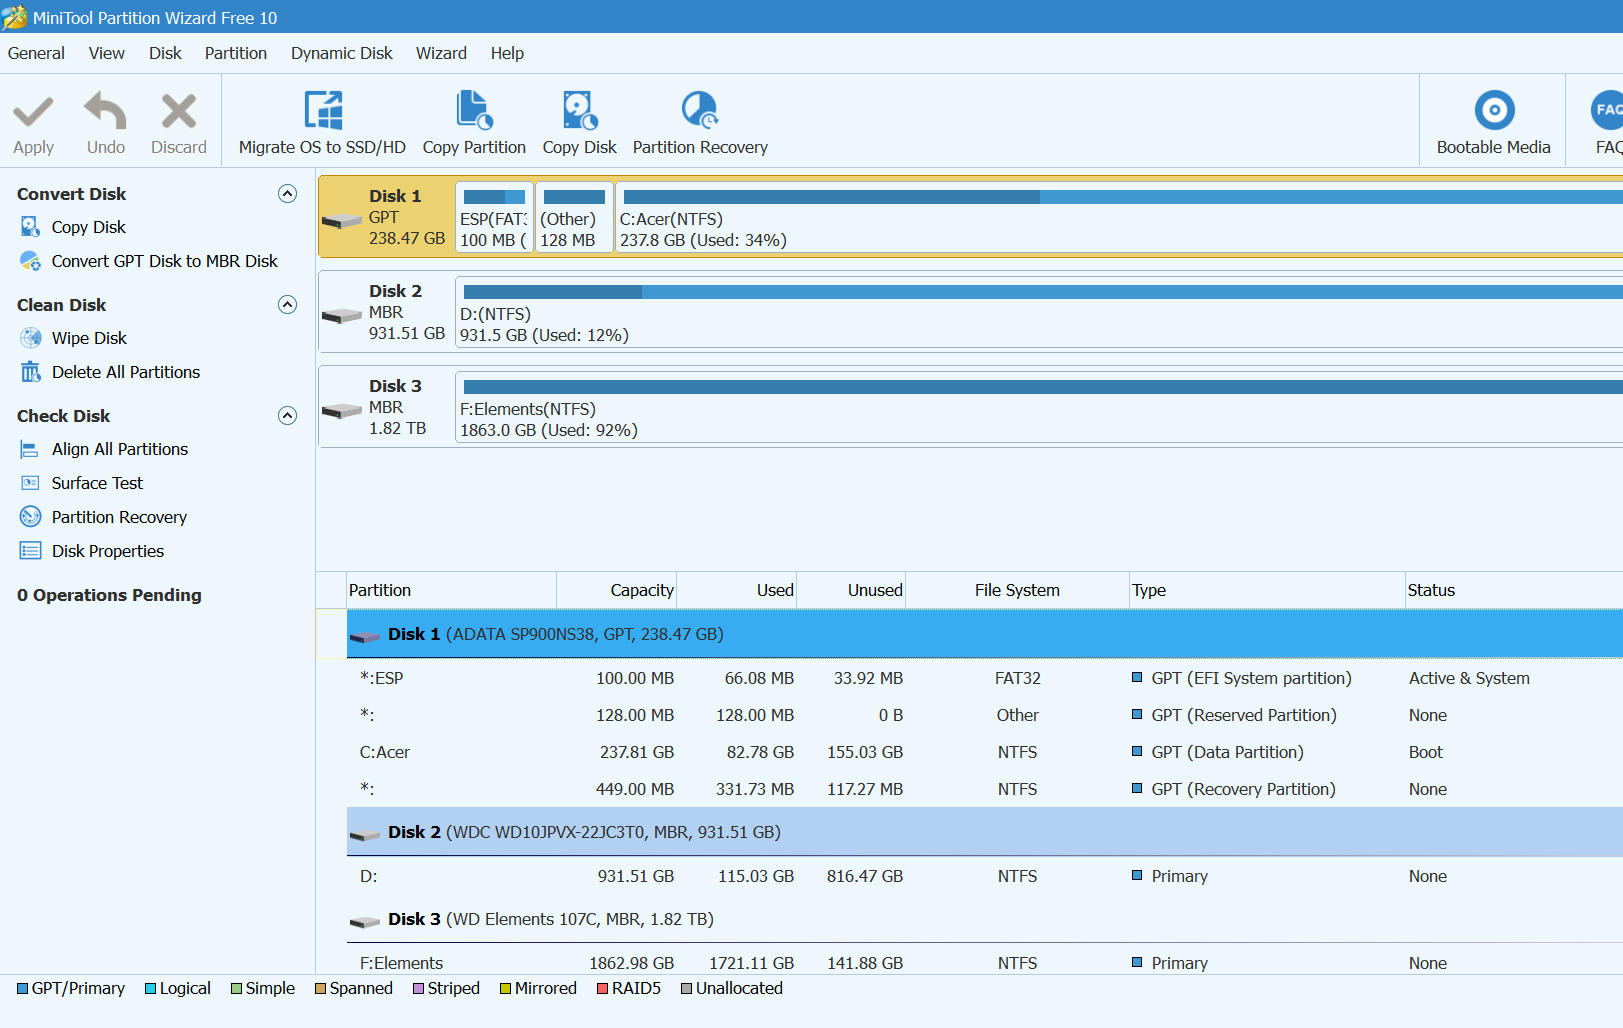Screen dimensions: 1623x1028
Task: Select the C:Acer partition row
Action: 985,752
